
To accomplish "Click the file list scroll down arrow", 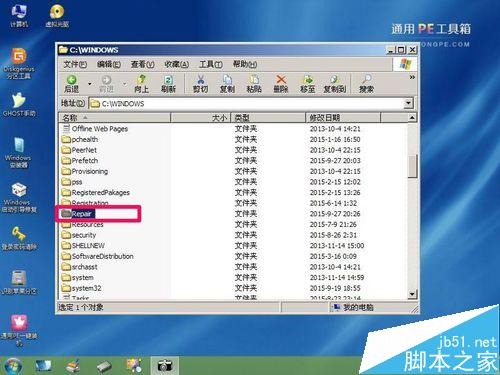I will (412, 294).
